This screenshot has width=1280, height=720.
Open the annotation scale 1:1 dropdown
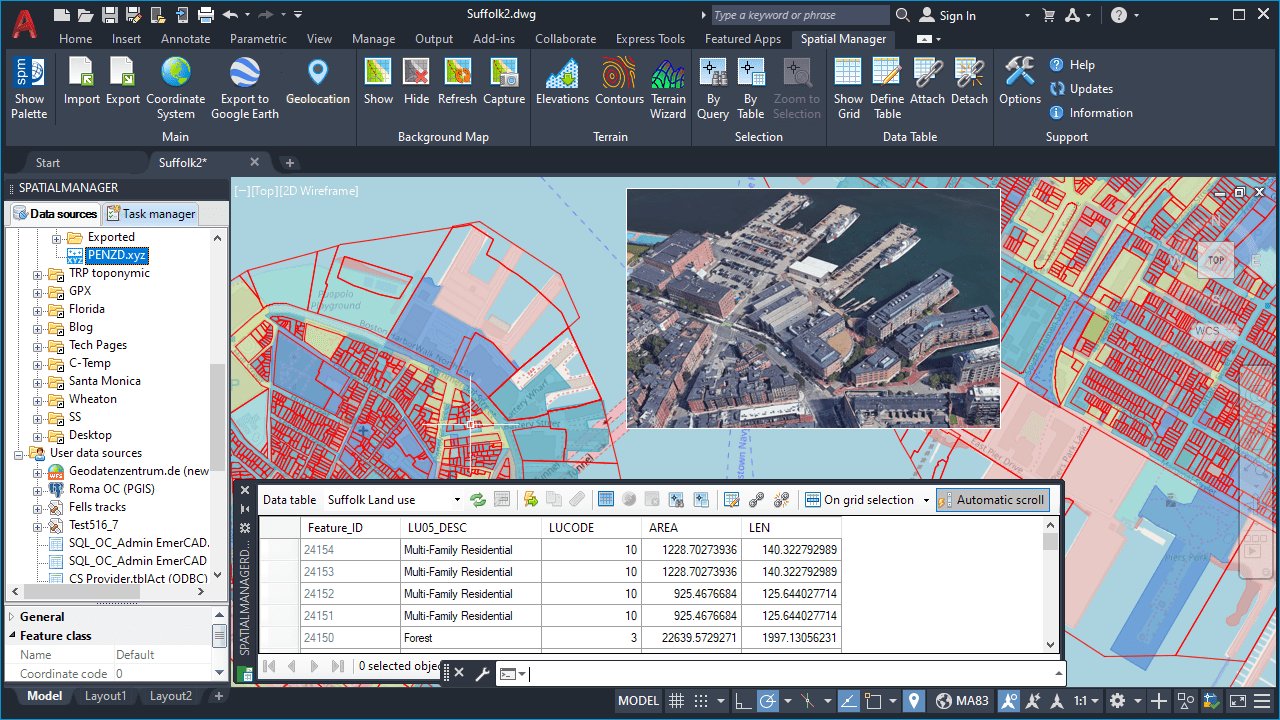1087,700
